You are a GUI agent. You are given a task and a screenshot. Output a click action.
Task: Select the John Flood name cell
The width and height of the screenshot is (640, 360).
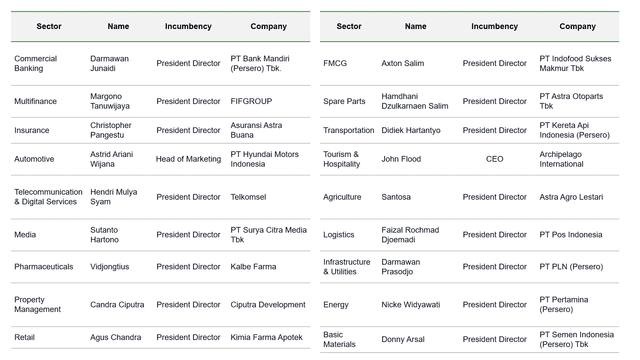(x=401, y=159)
